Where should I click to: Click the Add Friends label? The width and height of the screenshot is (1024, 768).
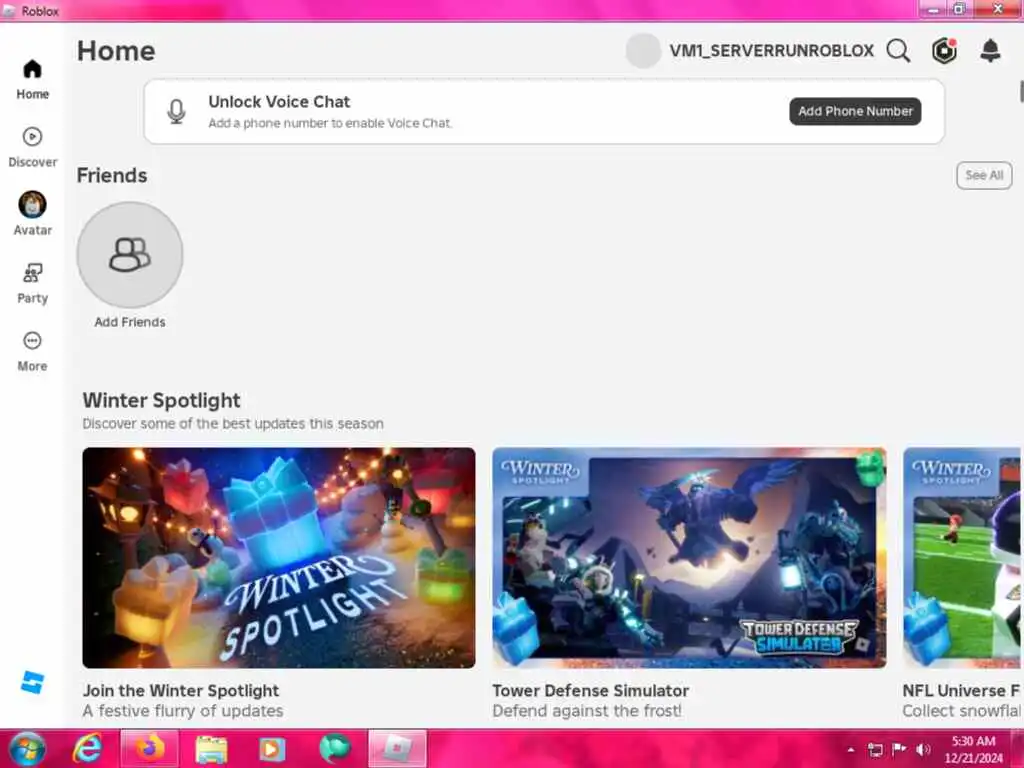[130, 322]
